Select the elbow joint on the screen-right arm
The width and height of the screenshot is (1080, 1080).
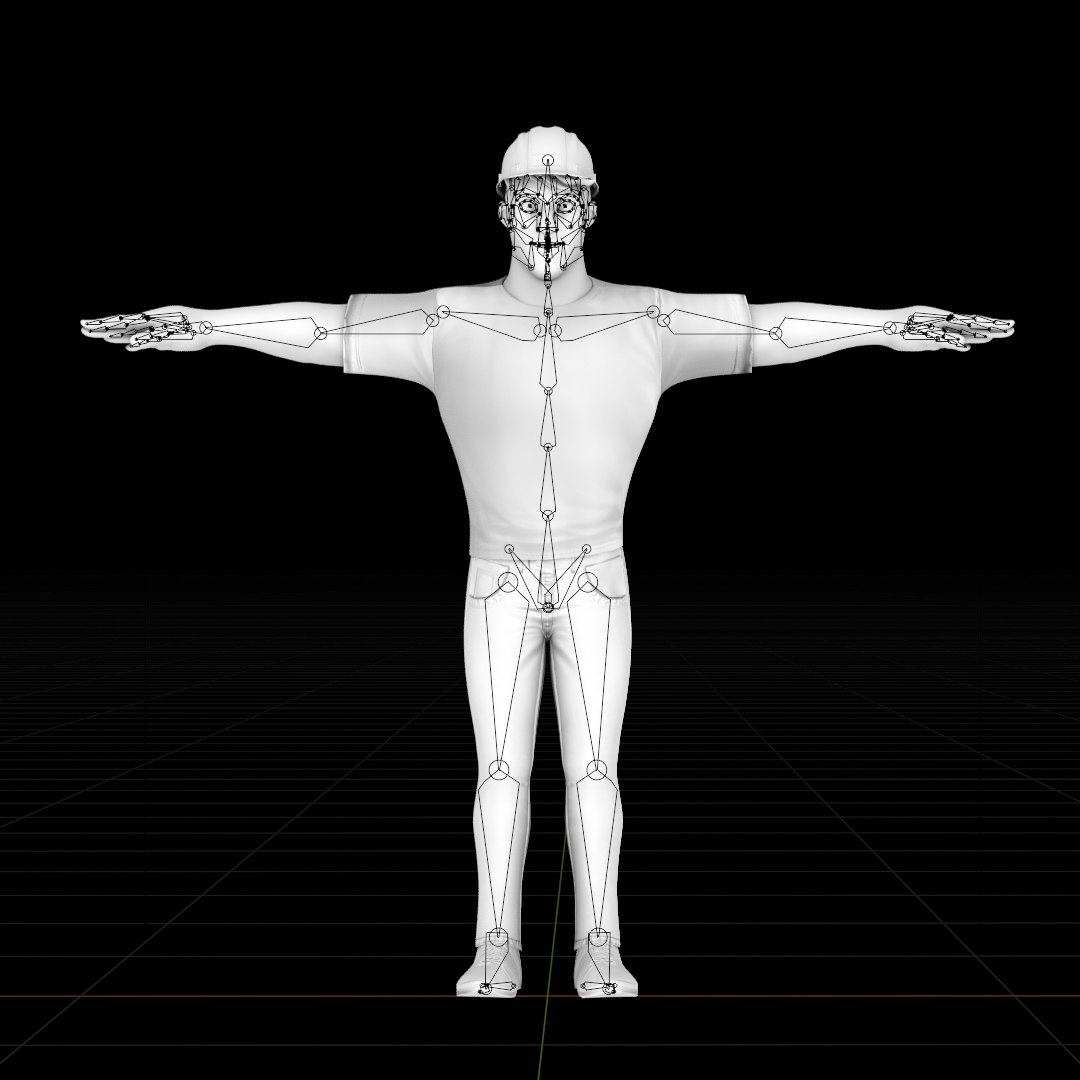776,333
